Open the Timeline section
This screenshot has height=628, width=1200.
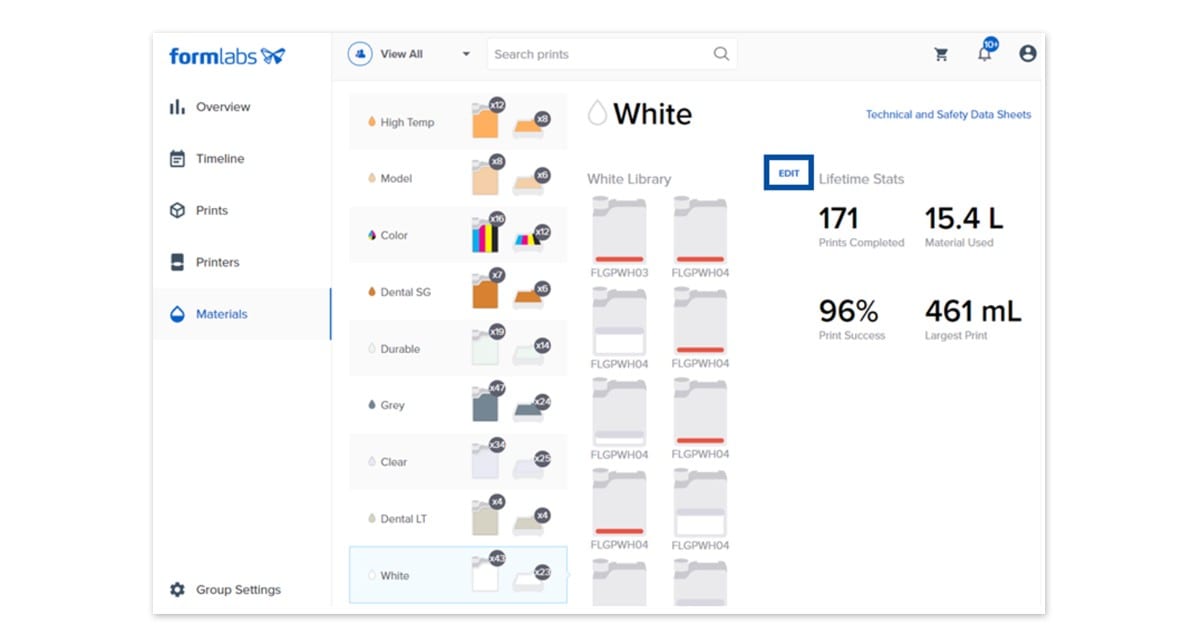click(x=220, y=159)
